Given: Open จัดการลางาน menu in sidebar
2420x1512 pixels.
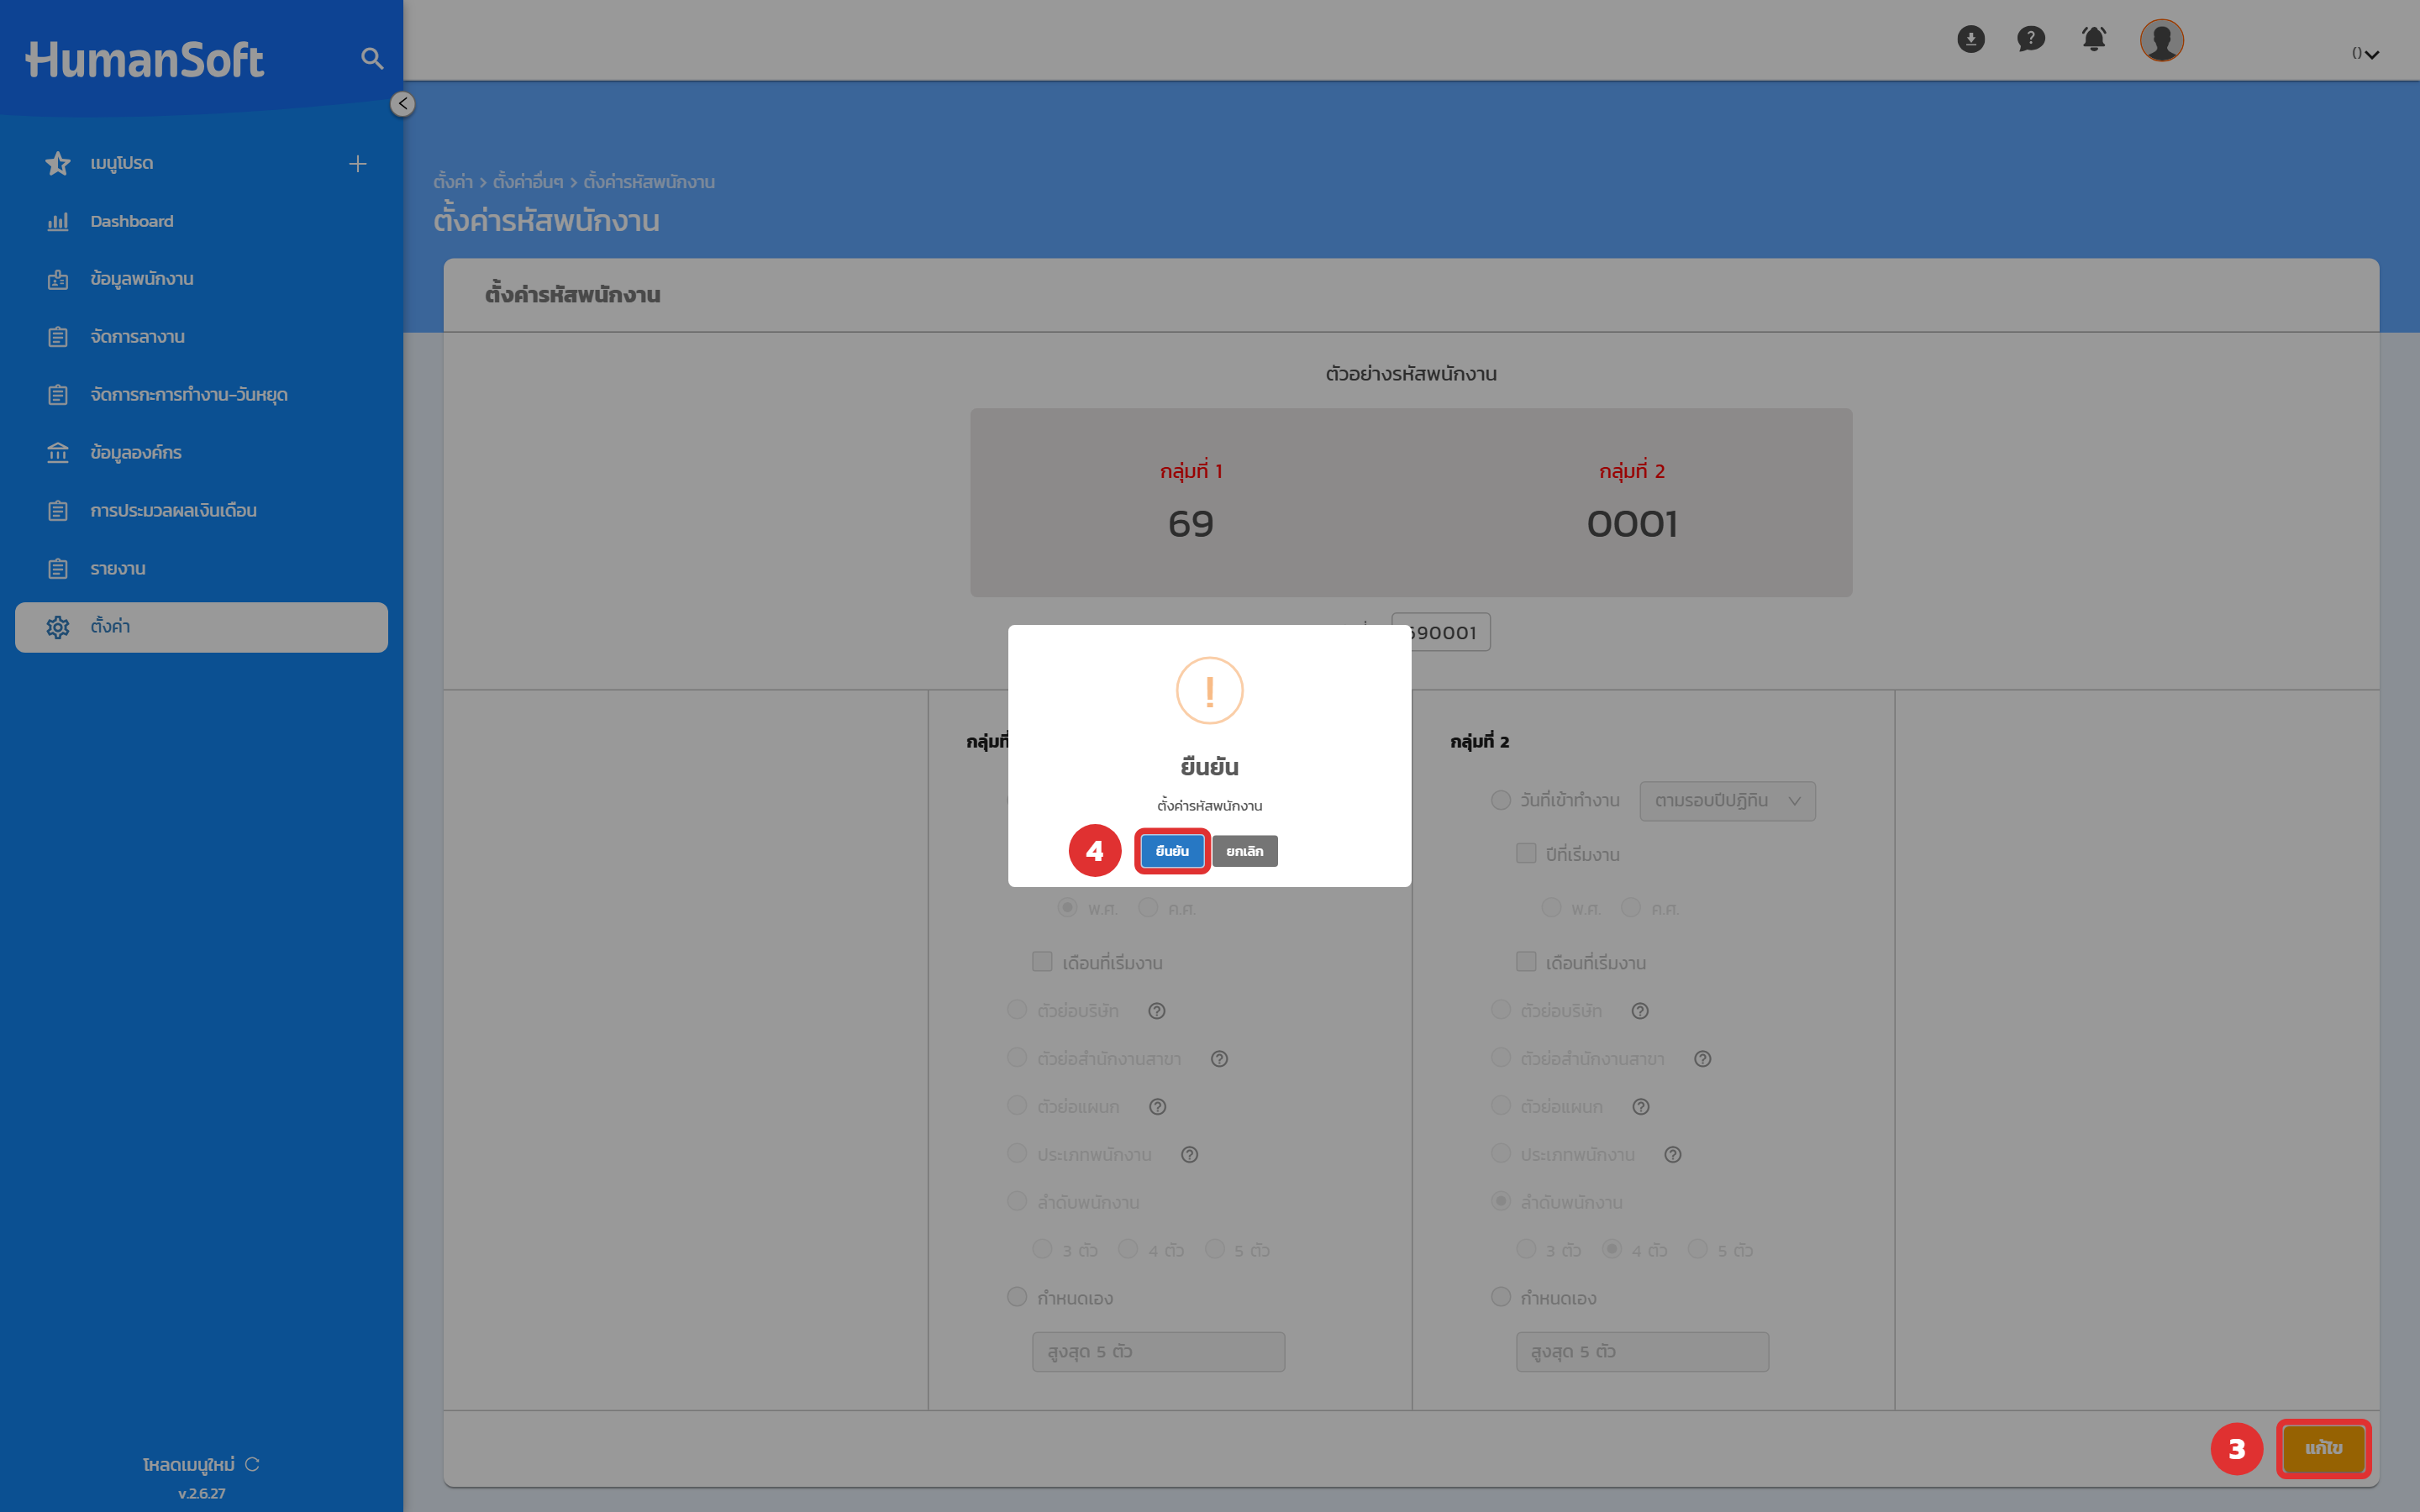Looking at the screenshot, I should click(201, 337).
